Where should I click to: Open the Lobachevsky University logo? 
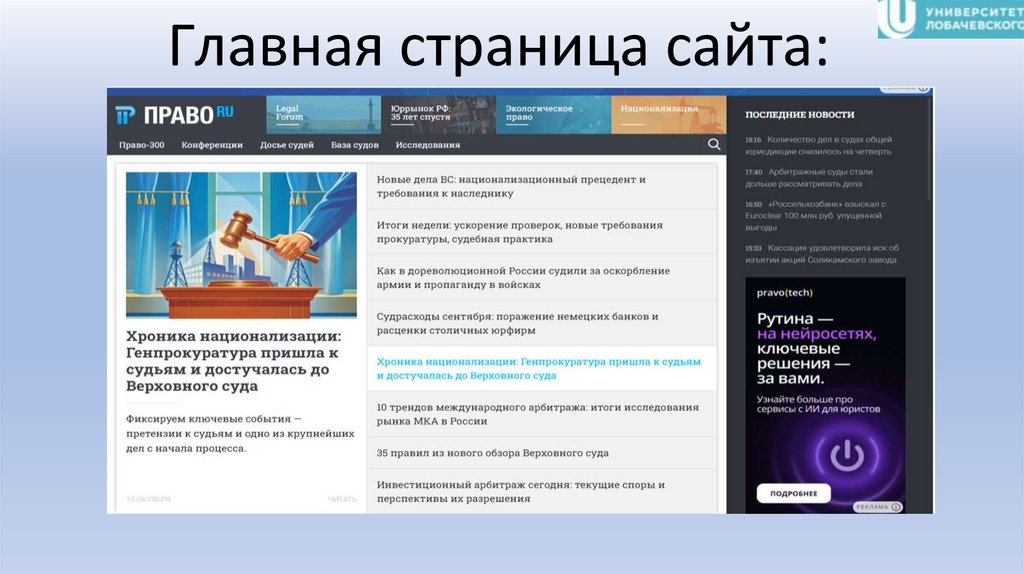[951, 18]
